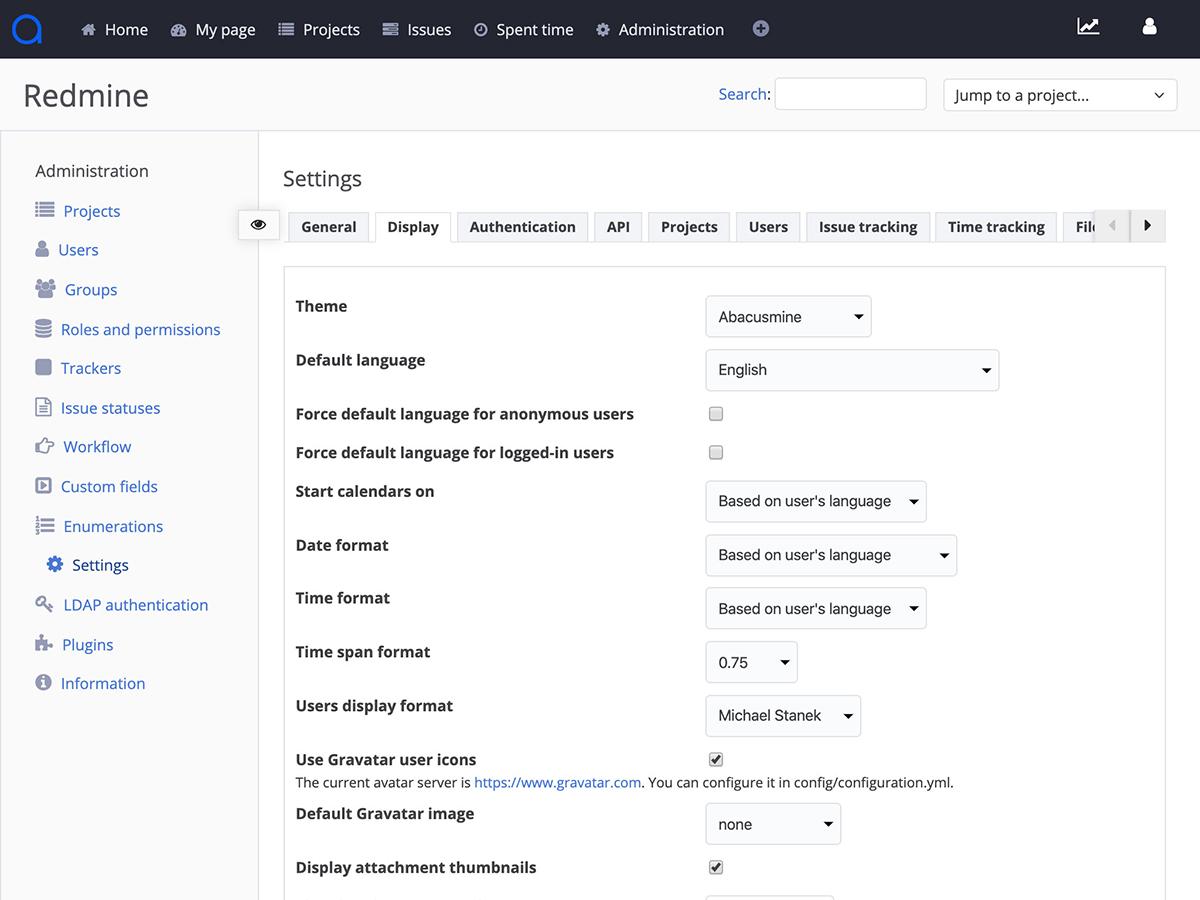Click the My page dashboard icon
Viewport: 1200px width, 900px height.
179,30
